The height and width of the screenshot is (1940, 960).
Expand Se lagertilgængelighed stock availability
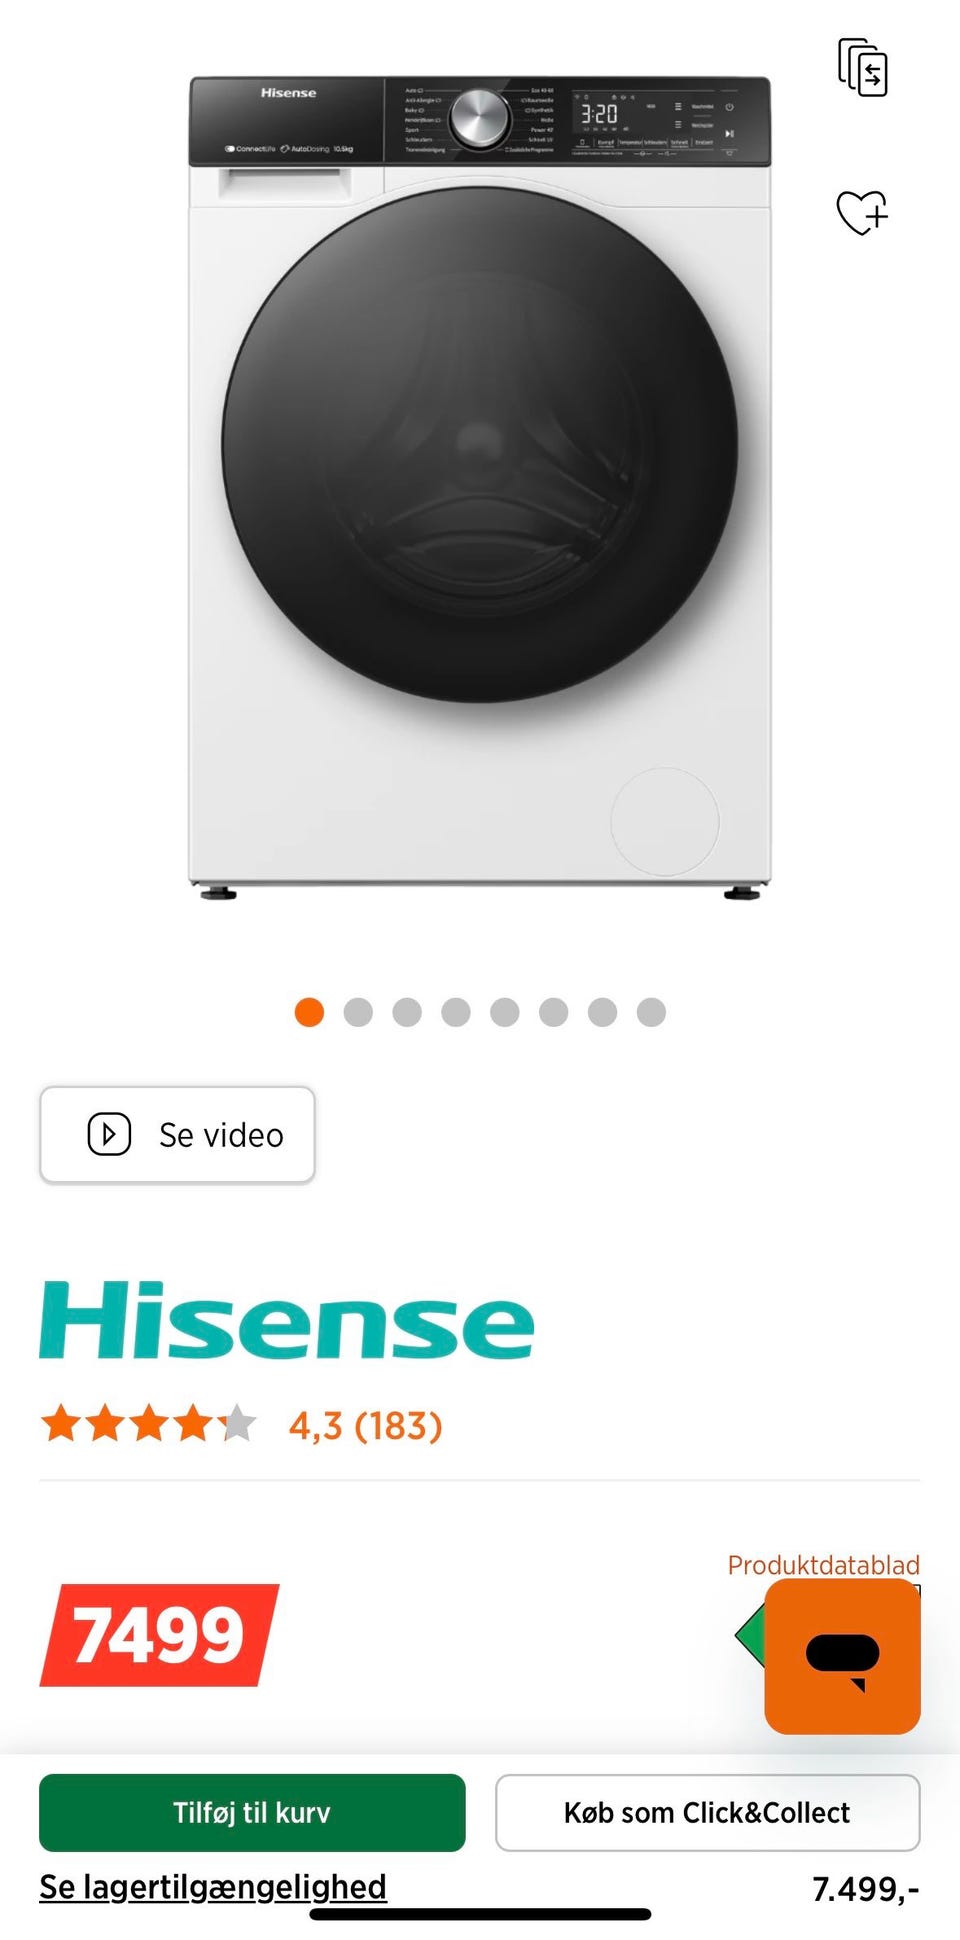click(213, 1886)
